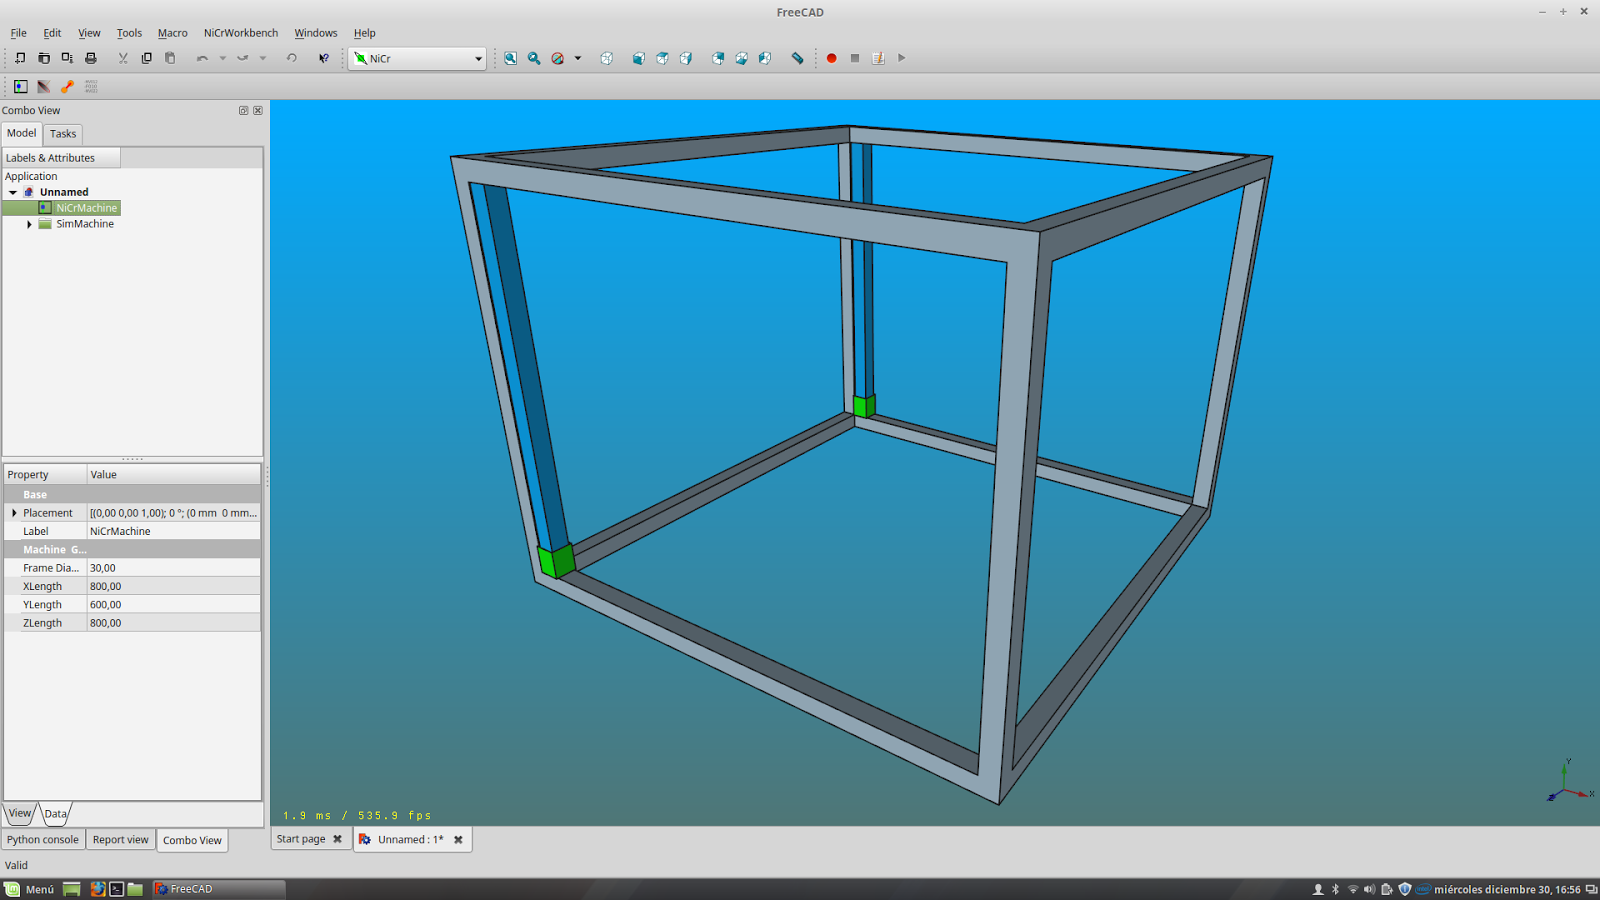This screenshot has height=900, width=1600.
Task: Open the NiCrWorkbench menu
Action: coord(240,32)
